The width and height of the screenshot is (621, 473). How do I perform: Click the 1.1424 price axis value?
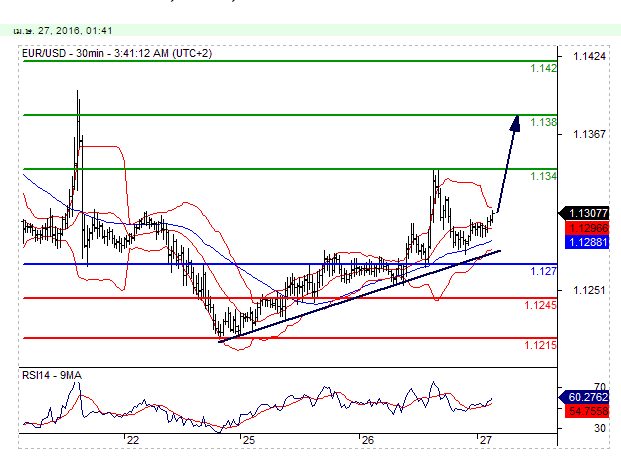(589, 56)
